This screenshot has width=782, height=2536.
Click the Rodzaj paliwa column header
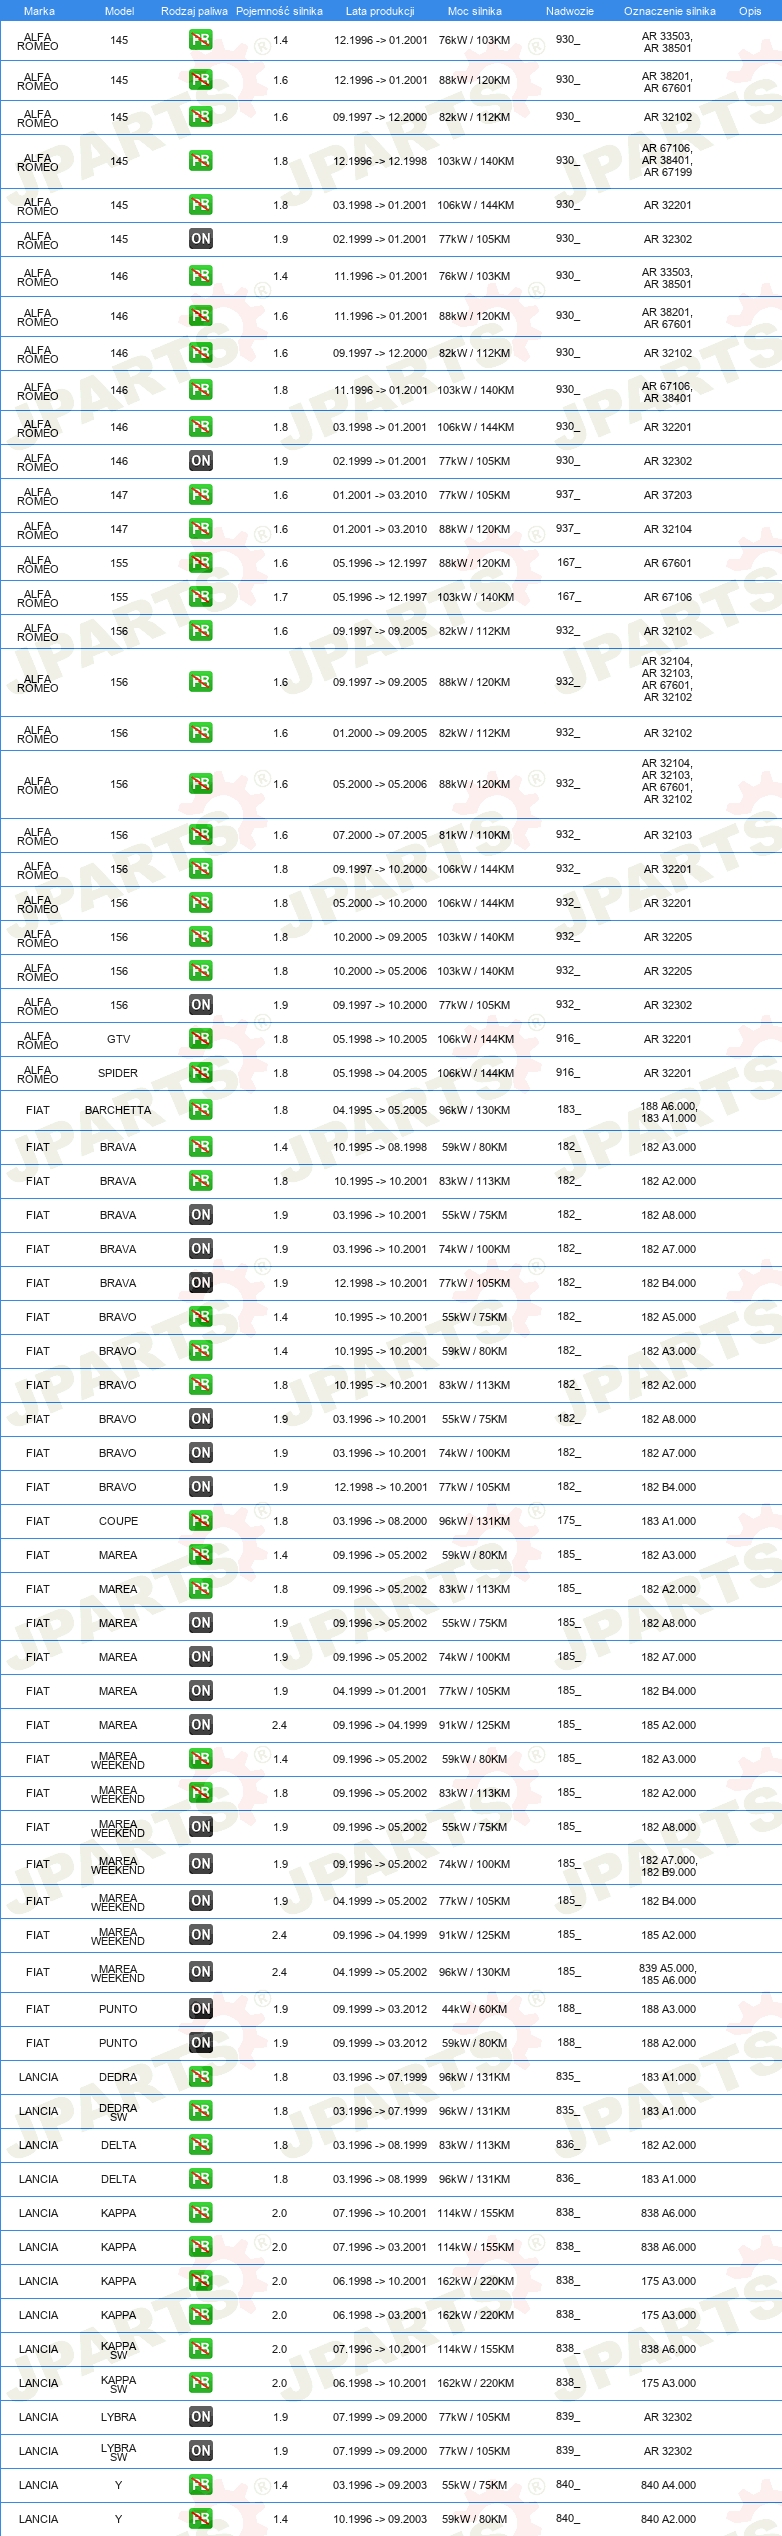pos(194,11)
